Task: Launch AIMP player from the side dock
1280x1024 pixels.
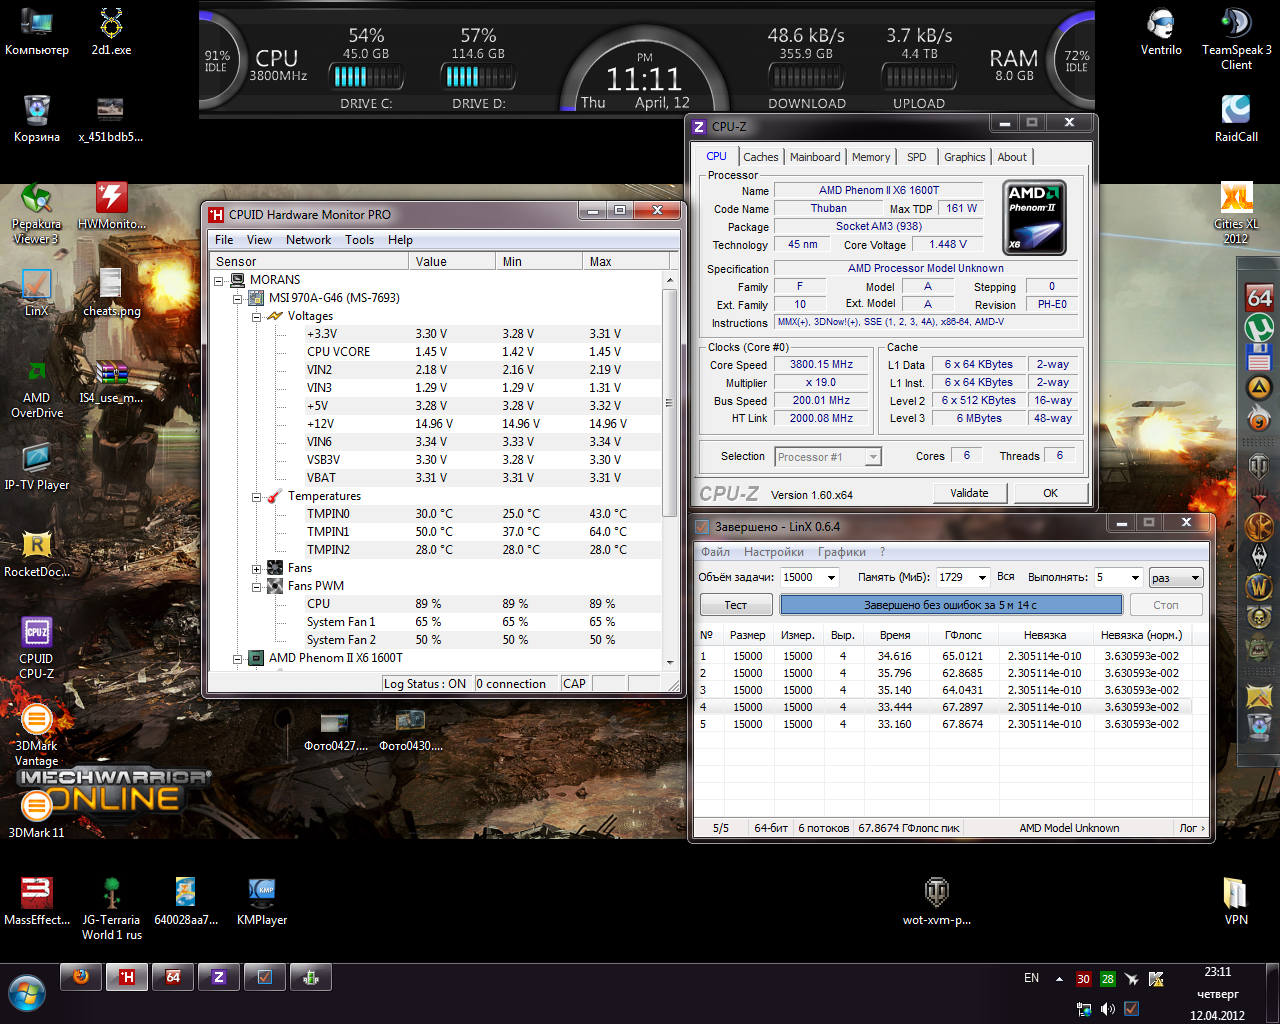Action: (x=1259, y=387)
